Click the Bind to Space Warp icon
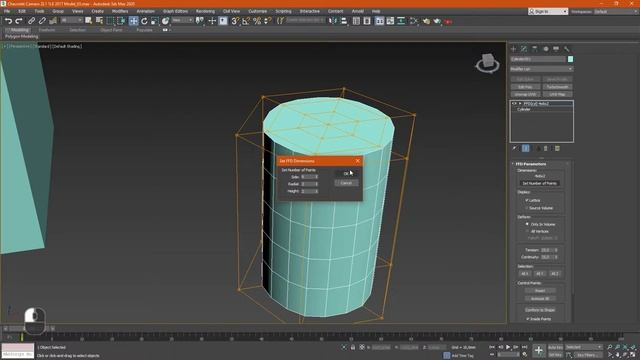The width and height of the screenshot is (640, 360). (x=53, y=21)
